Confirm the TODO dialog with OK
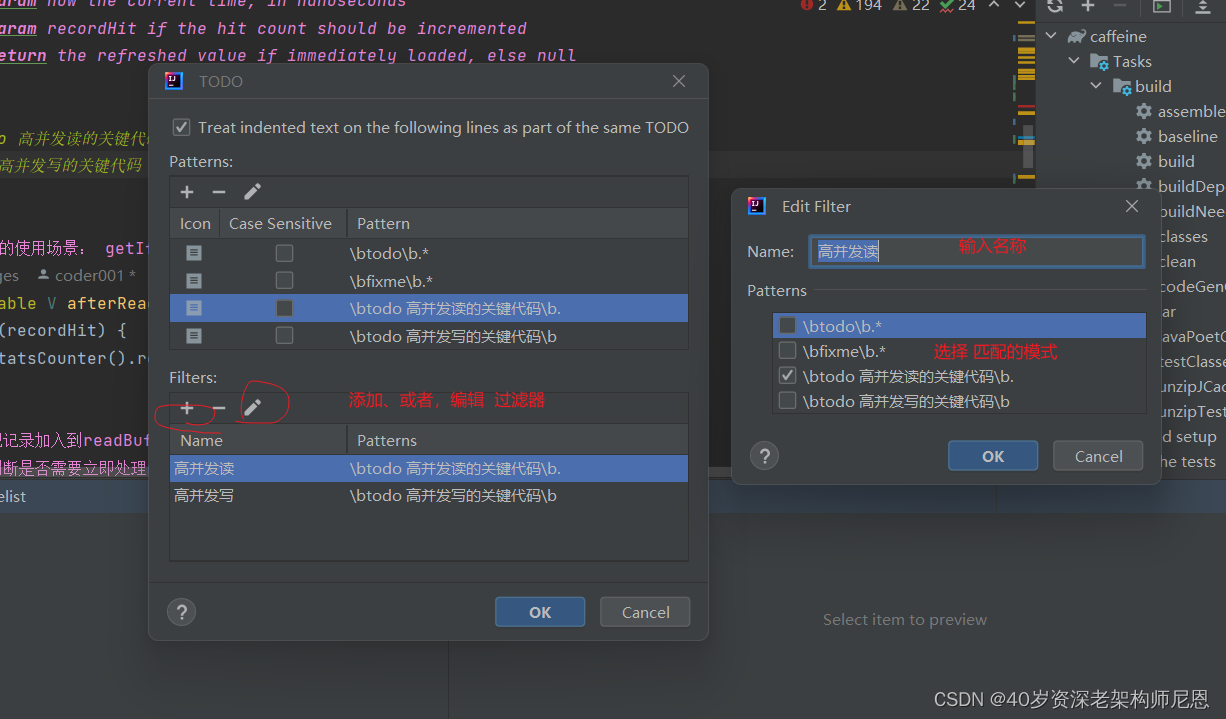1226x719 pixels. click(540, 612)
